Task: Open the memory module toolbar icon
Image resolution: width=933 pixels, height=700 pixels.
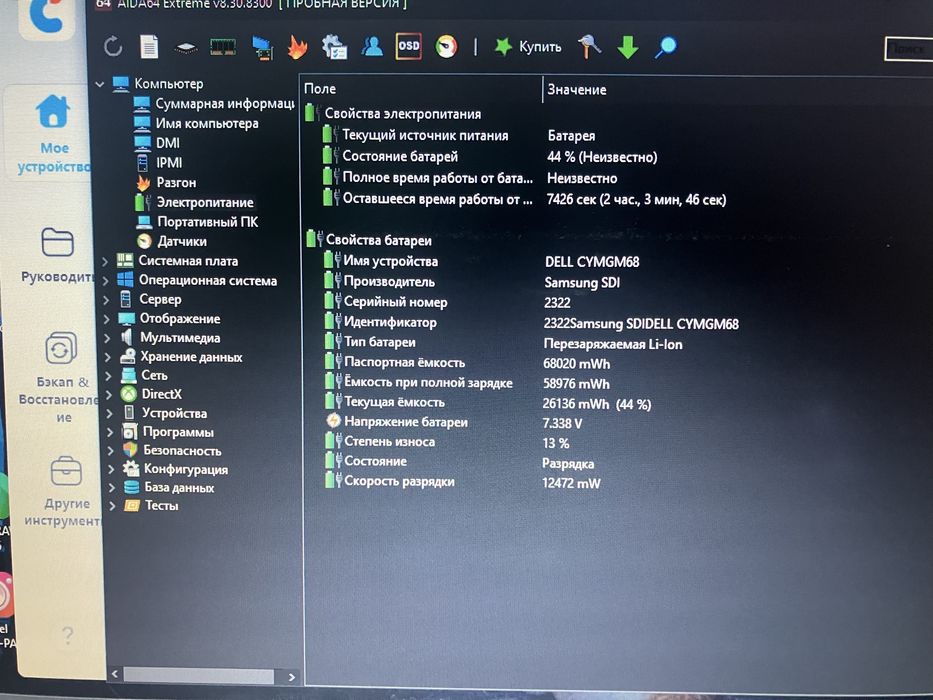Action: (x=223, y=47)
